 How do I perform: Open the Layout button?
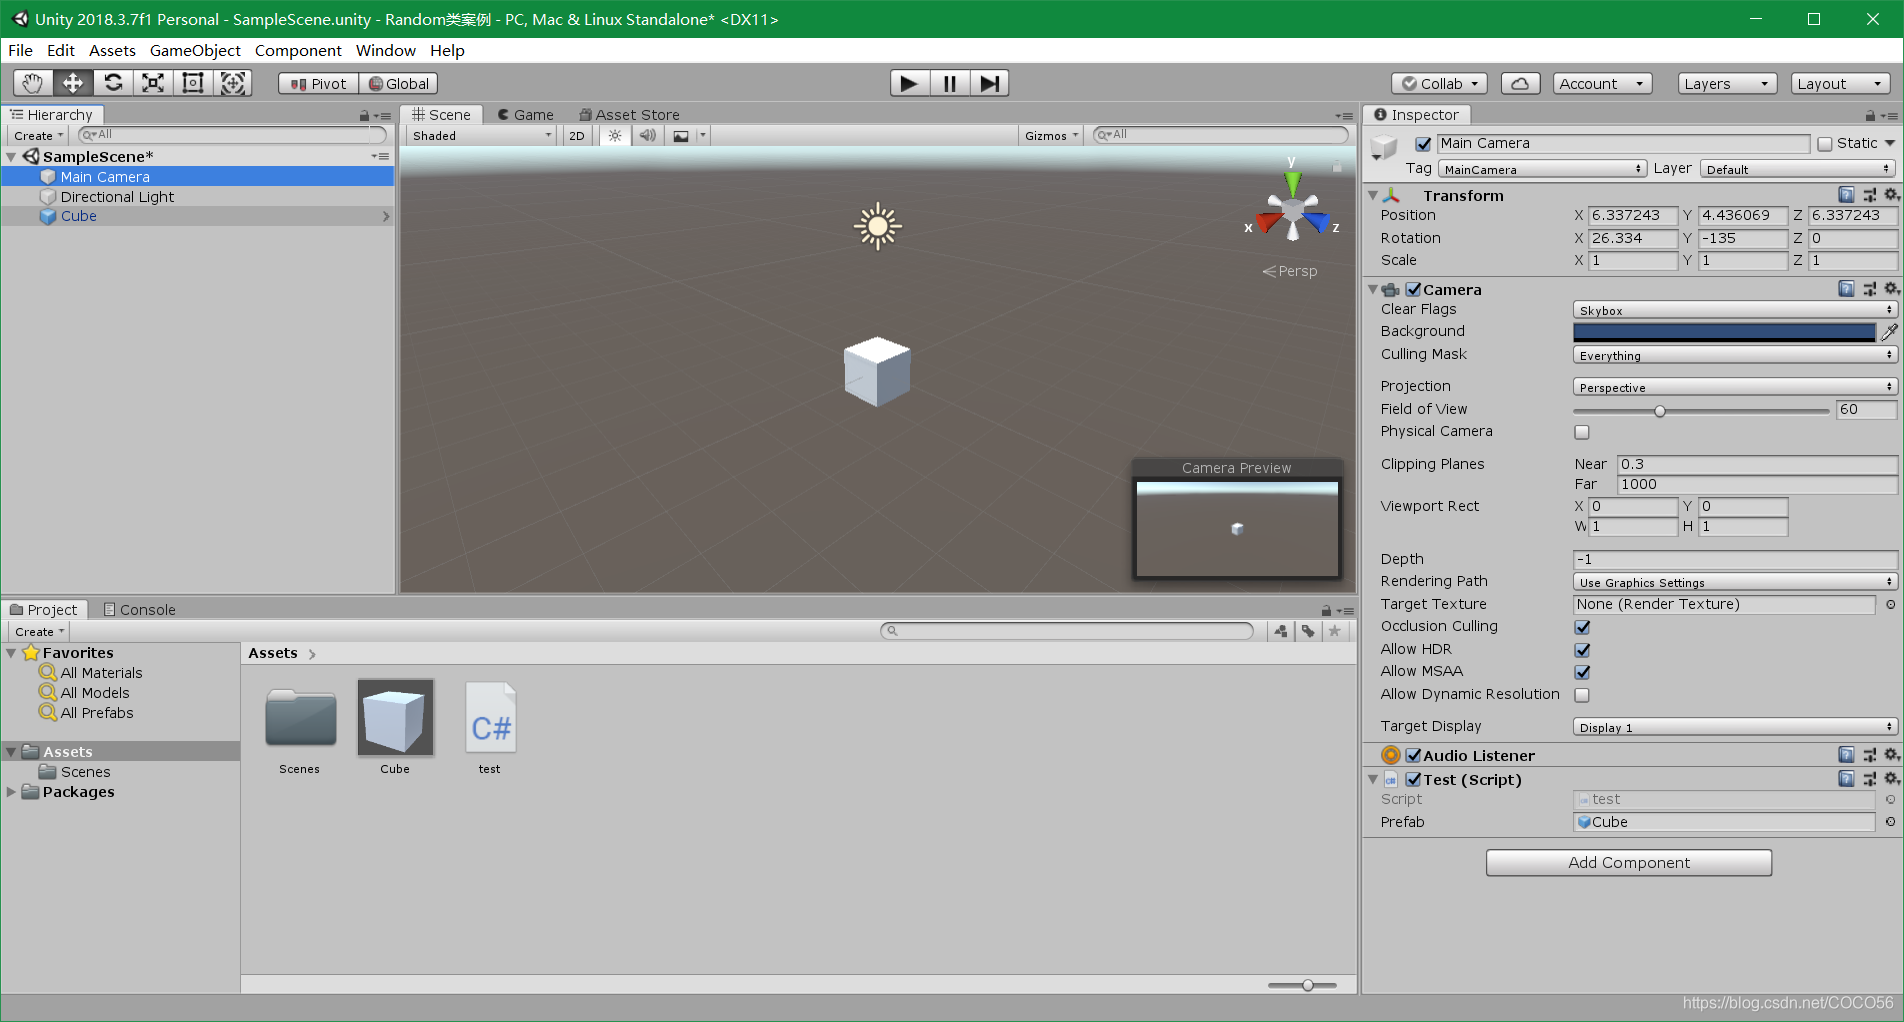tap(1841, 84)
